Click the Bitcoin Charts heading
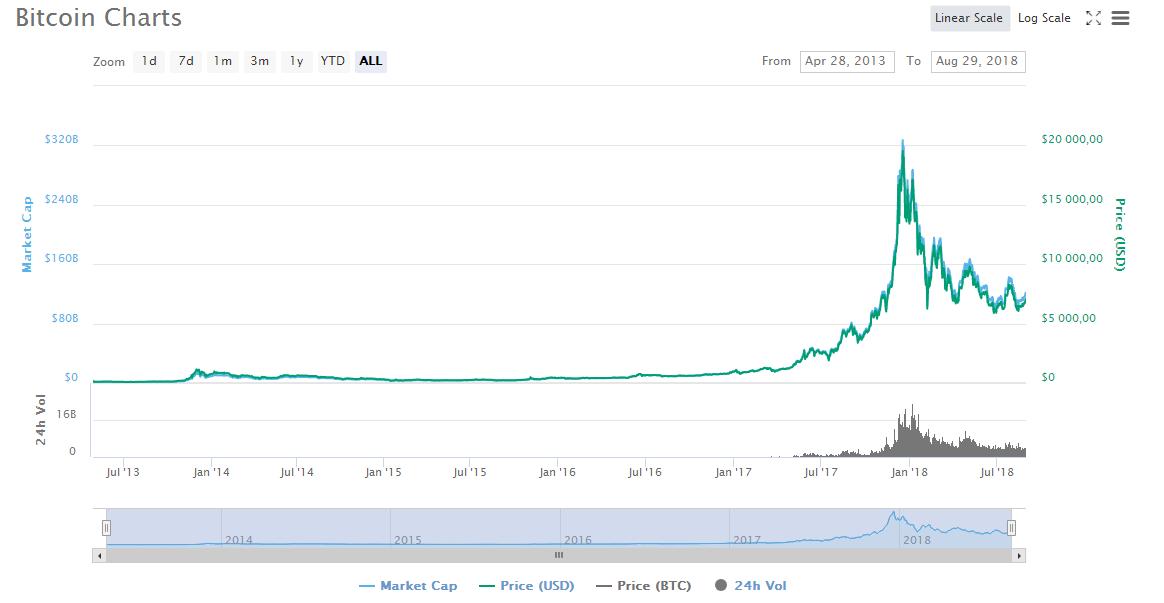Viewport: 1164px width, 603px height. tap(99, 18)
